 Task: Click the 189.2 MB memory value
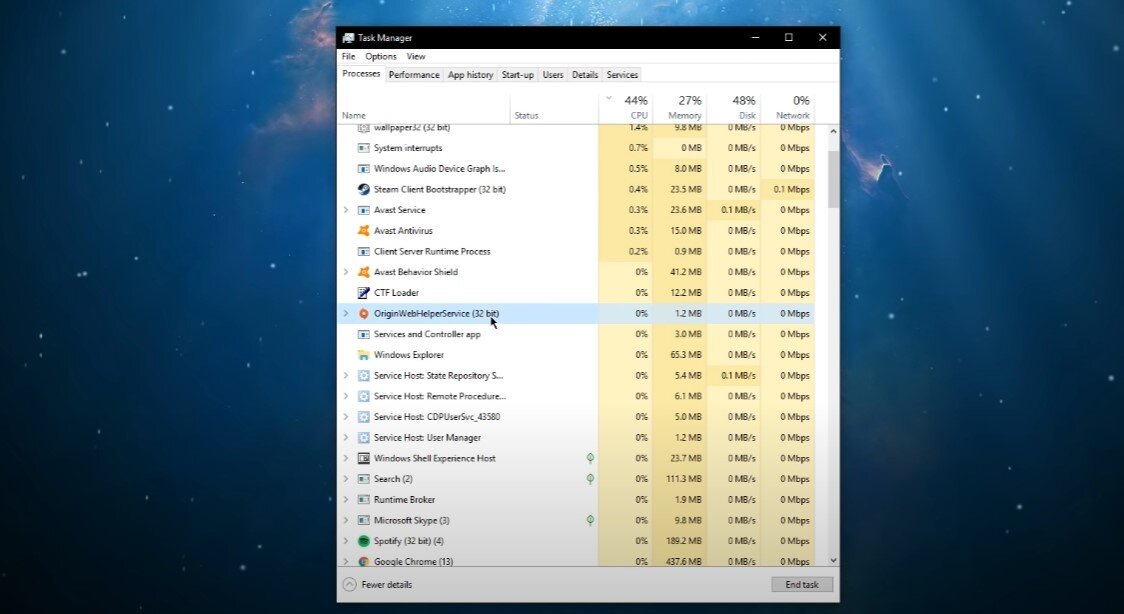pyautogui.click(x=684, y=541)
